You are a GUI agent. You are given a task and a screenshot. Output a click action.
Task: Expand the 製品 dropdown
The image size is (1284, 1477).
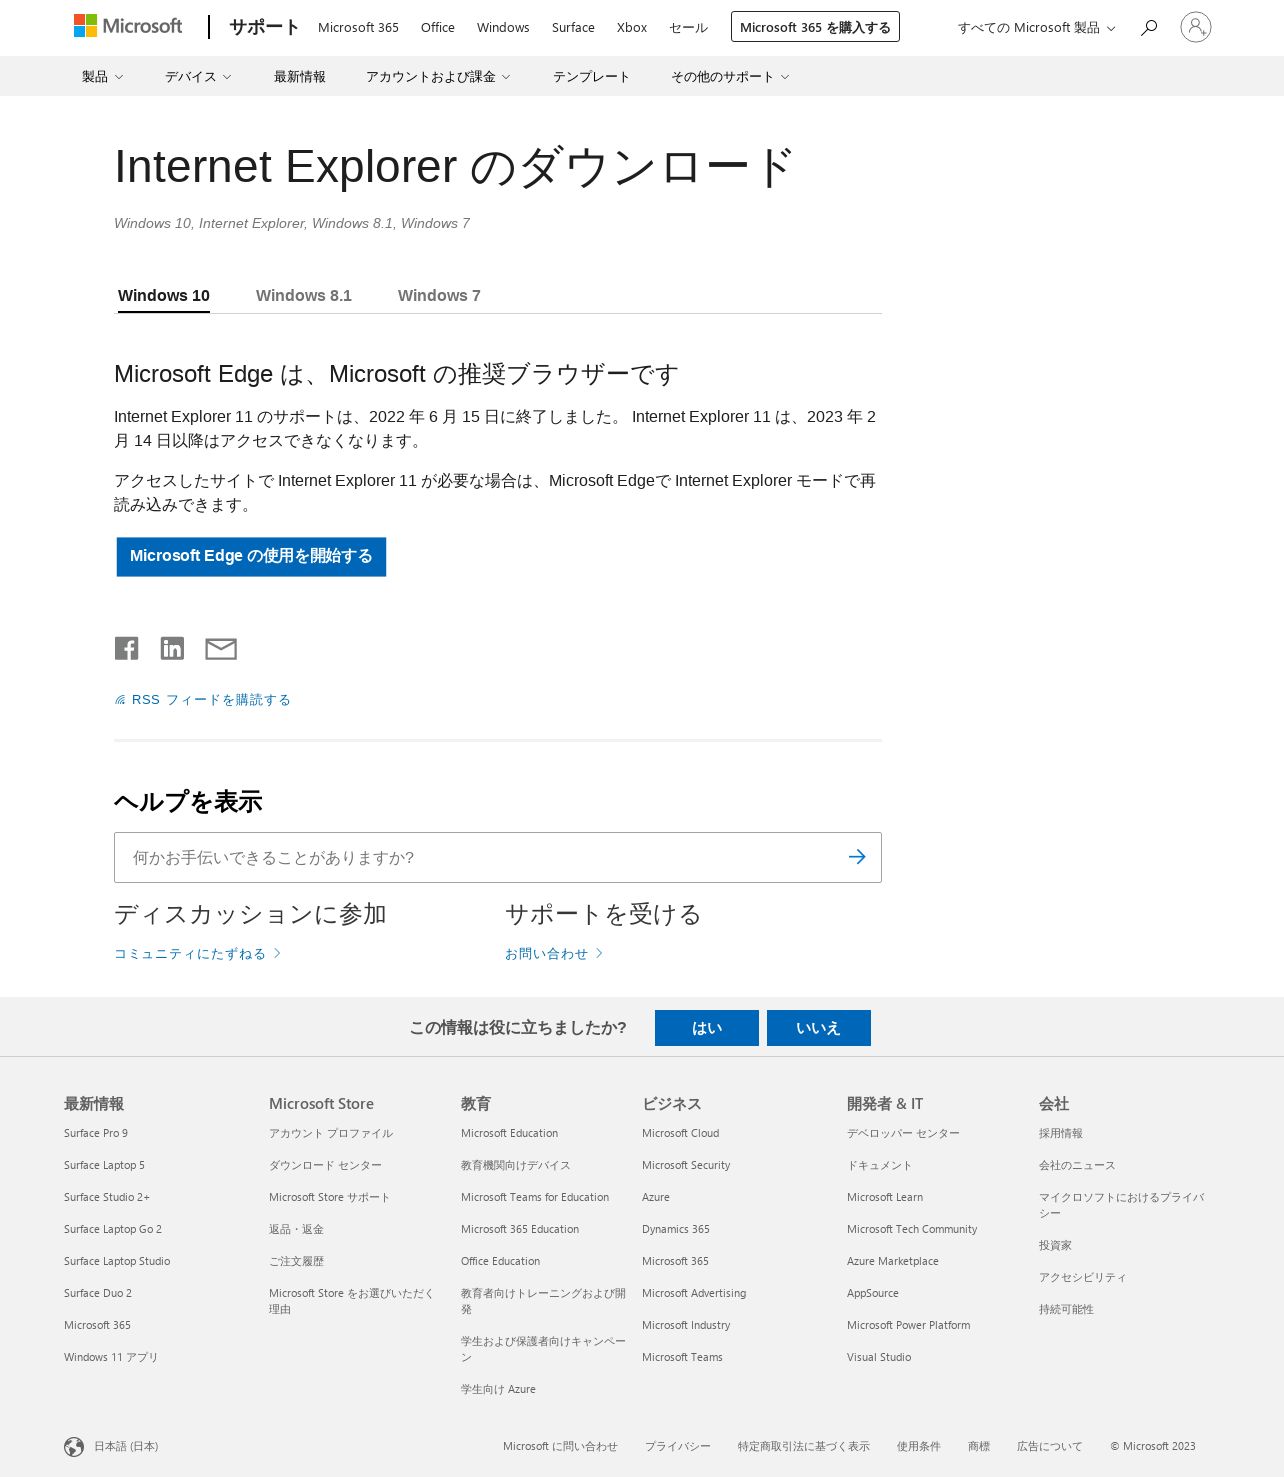tap(102, 77)
